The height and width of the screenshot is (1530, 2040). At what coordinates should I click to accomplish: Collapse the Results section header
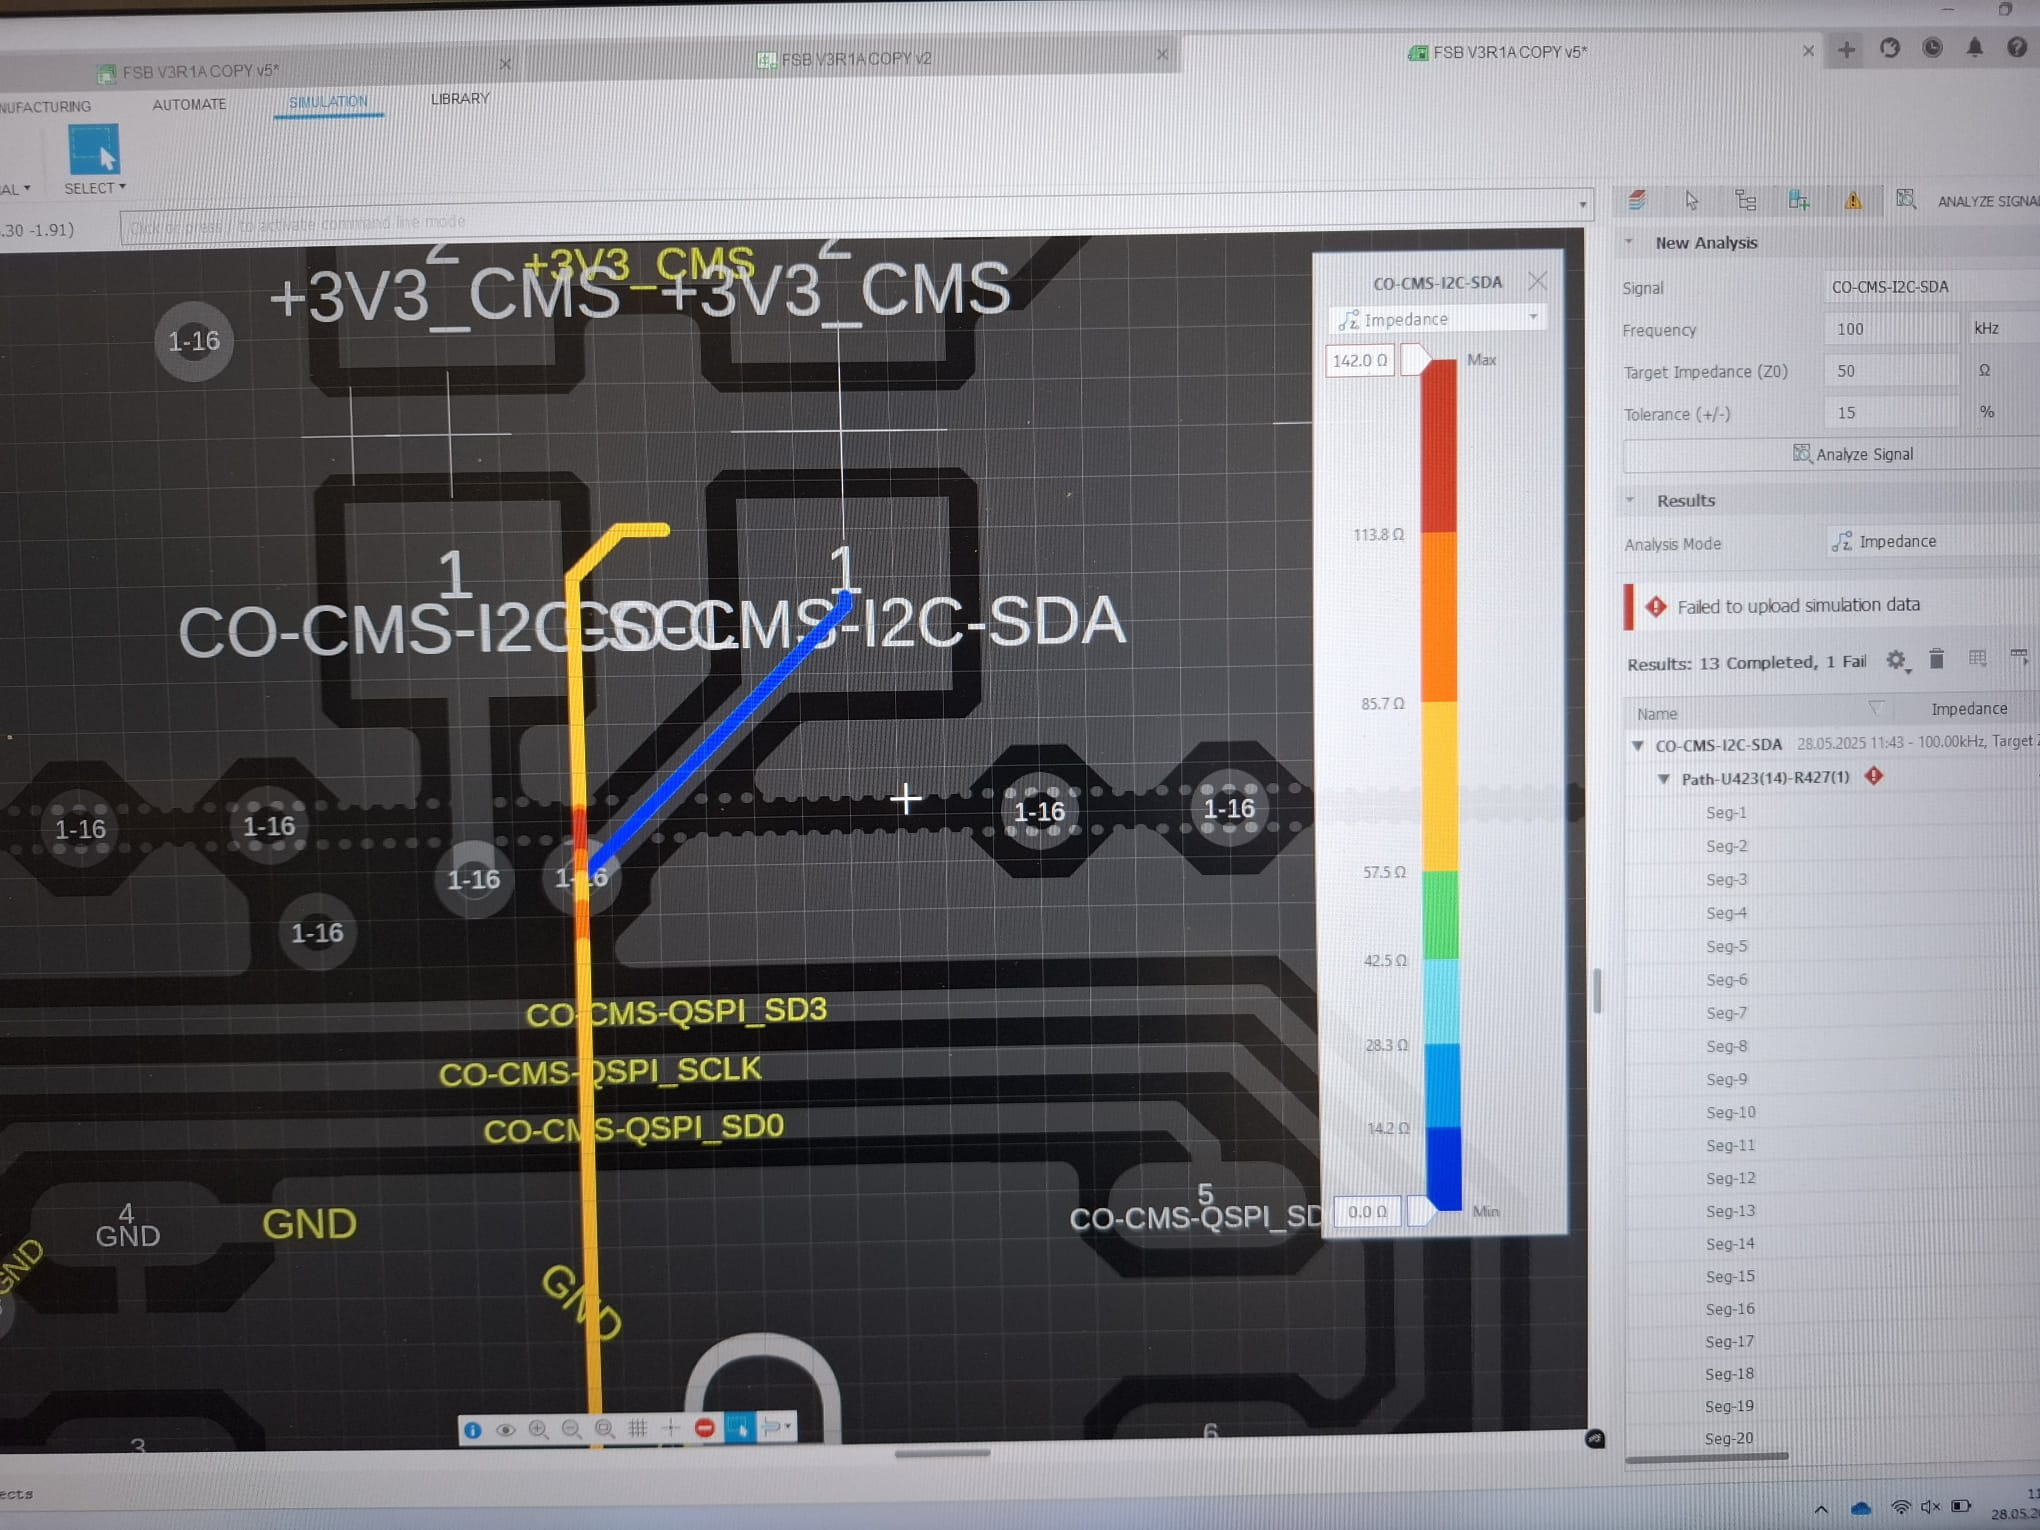coord(1630,500)
